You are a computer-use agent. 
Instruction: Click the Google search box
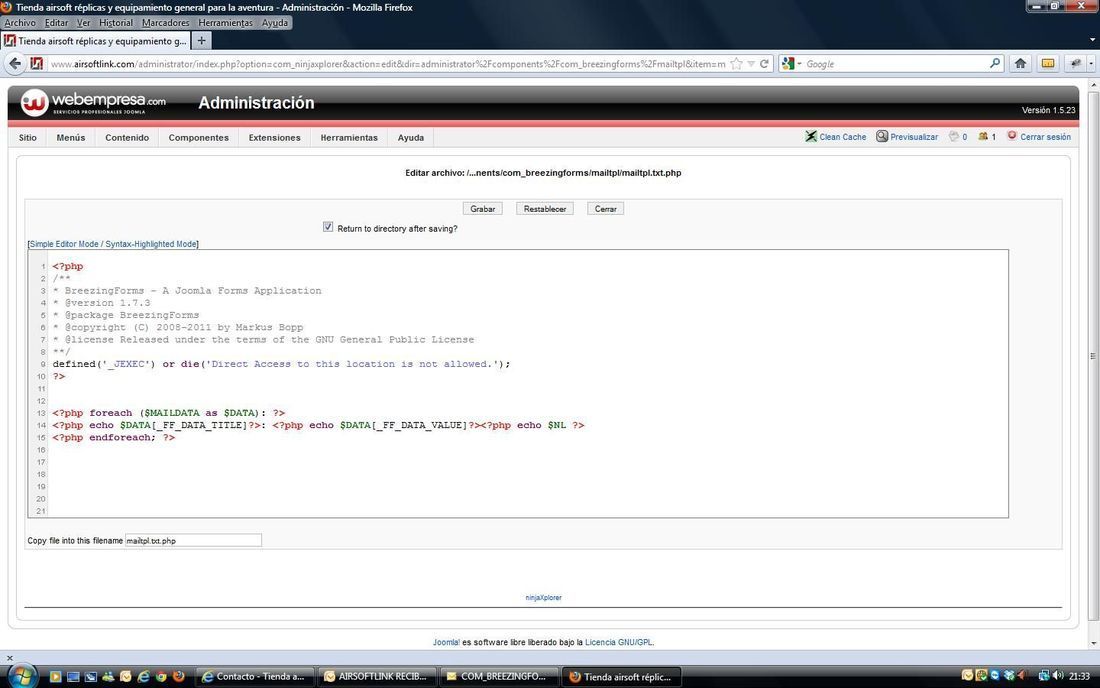pos(896,64)
